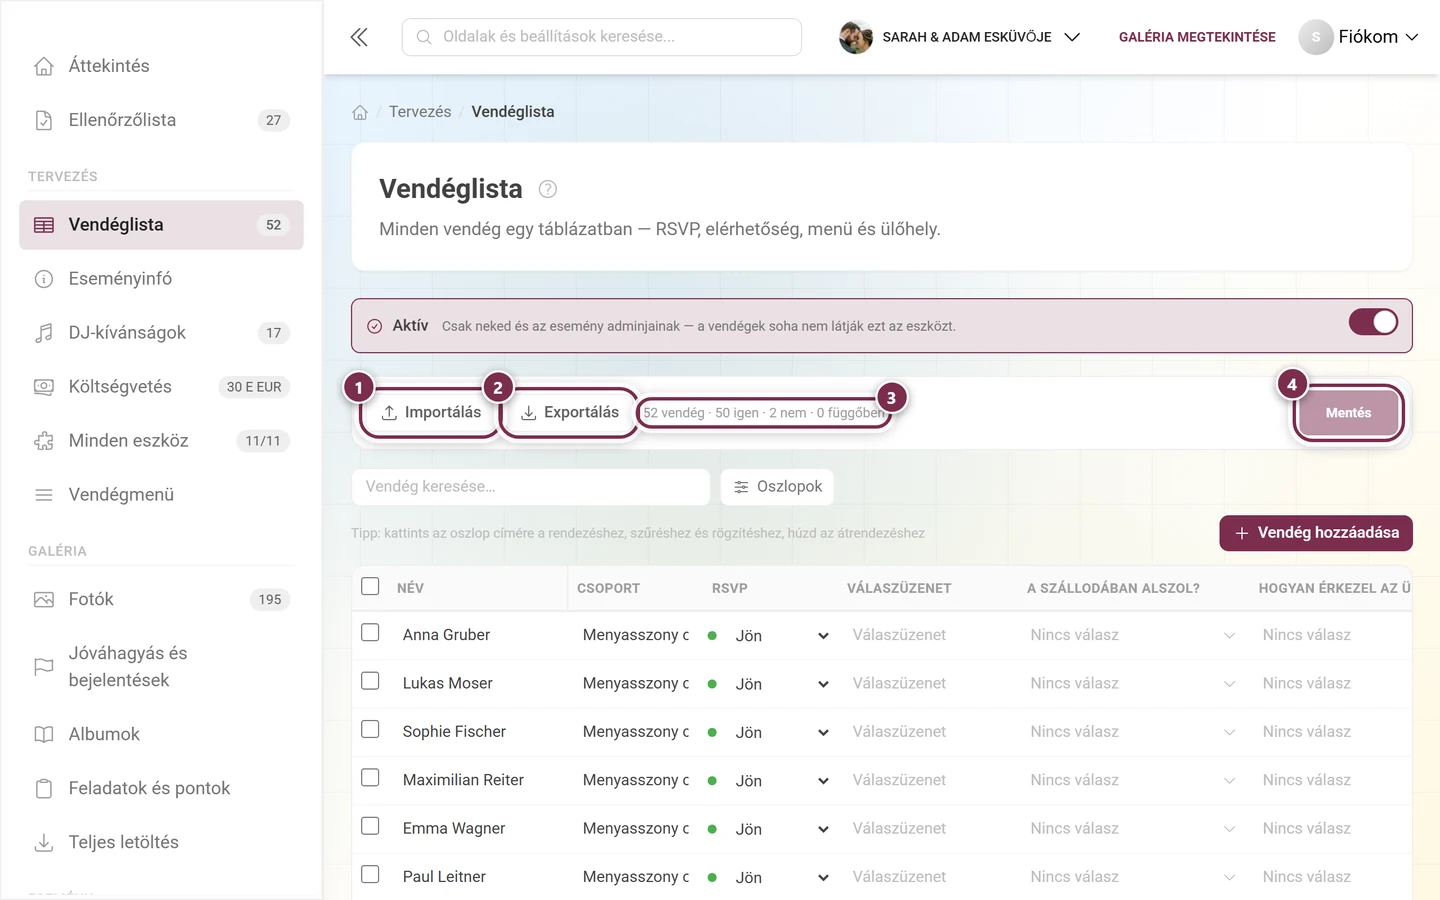Open the Fotók gallery section
The height and width of the screenshot is (900, 1440).
pos(161,600)
